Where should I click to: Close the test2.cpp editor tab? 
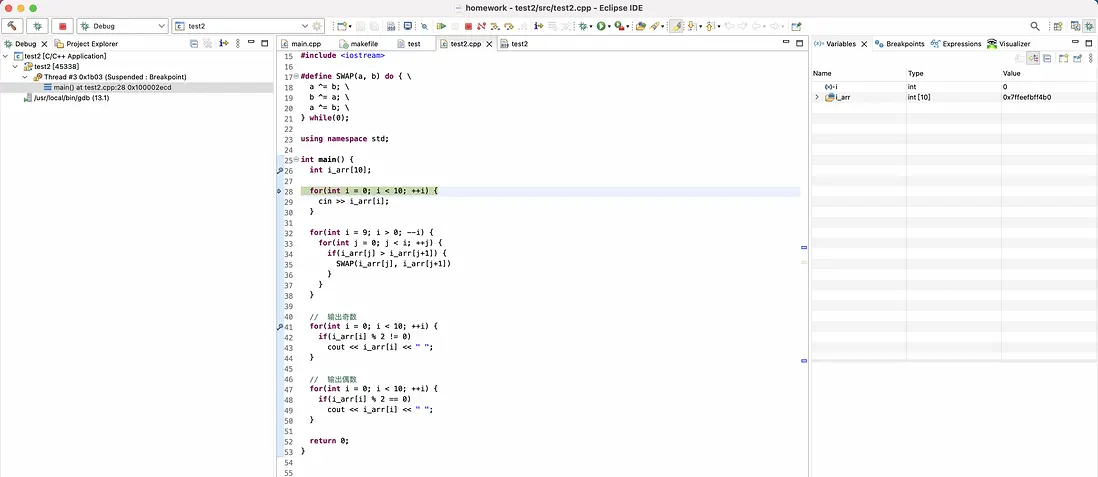pos(489,44)
